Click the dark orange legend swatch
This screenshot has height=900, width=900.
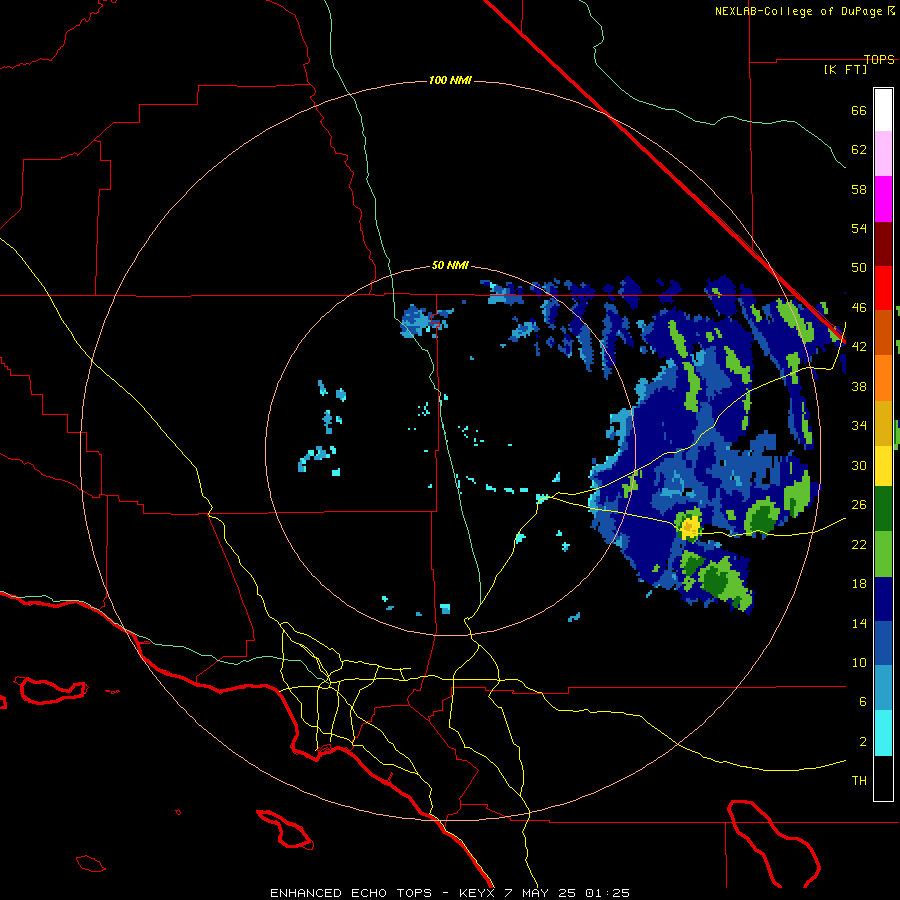(883, 332)
